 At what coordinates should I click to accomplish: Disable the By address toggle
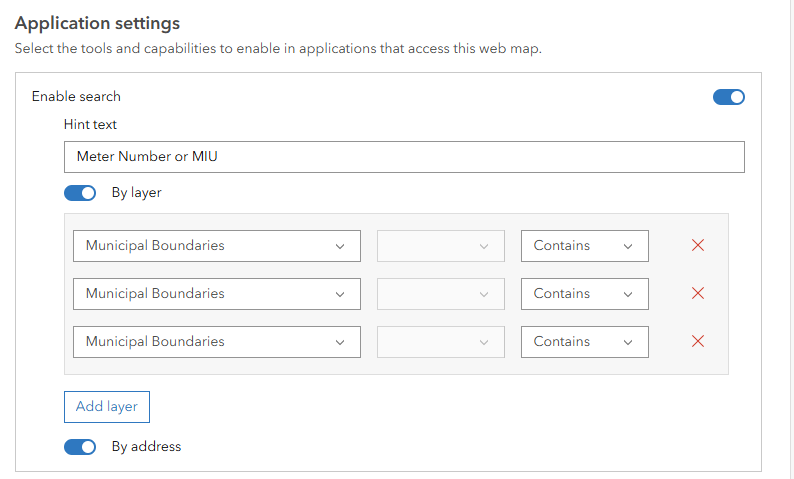coord(80,447)
